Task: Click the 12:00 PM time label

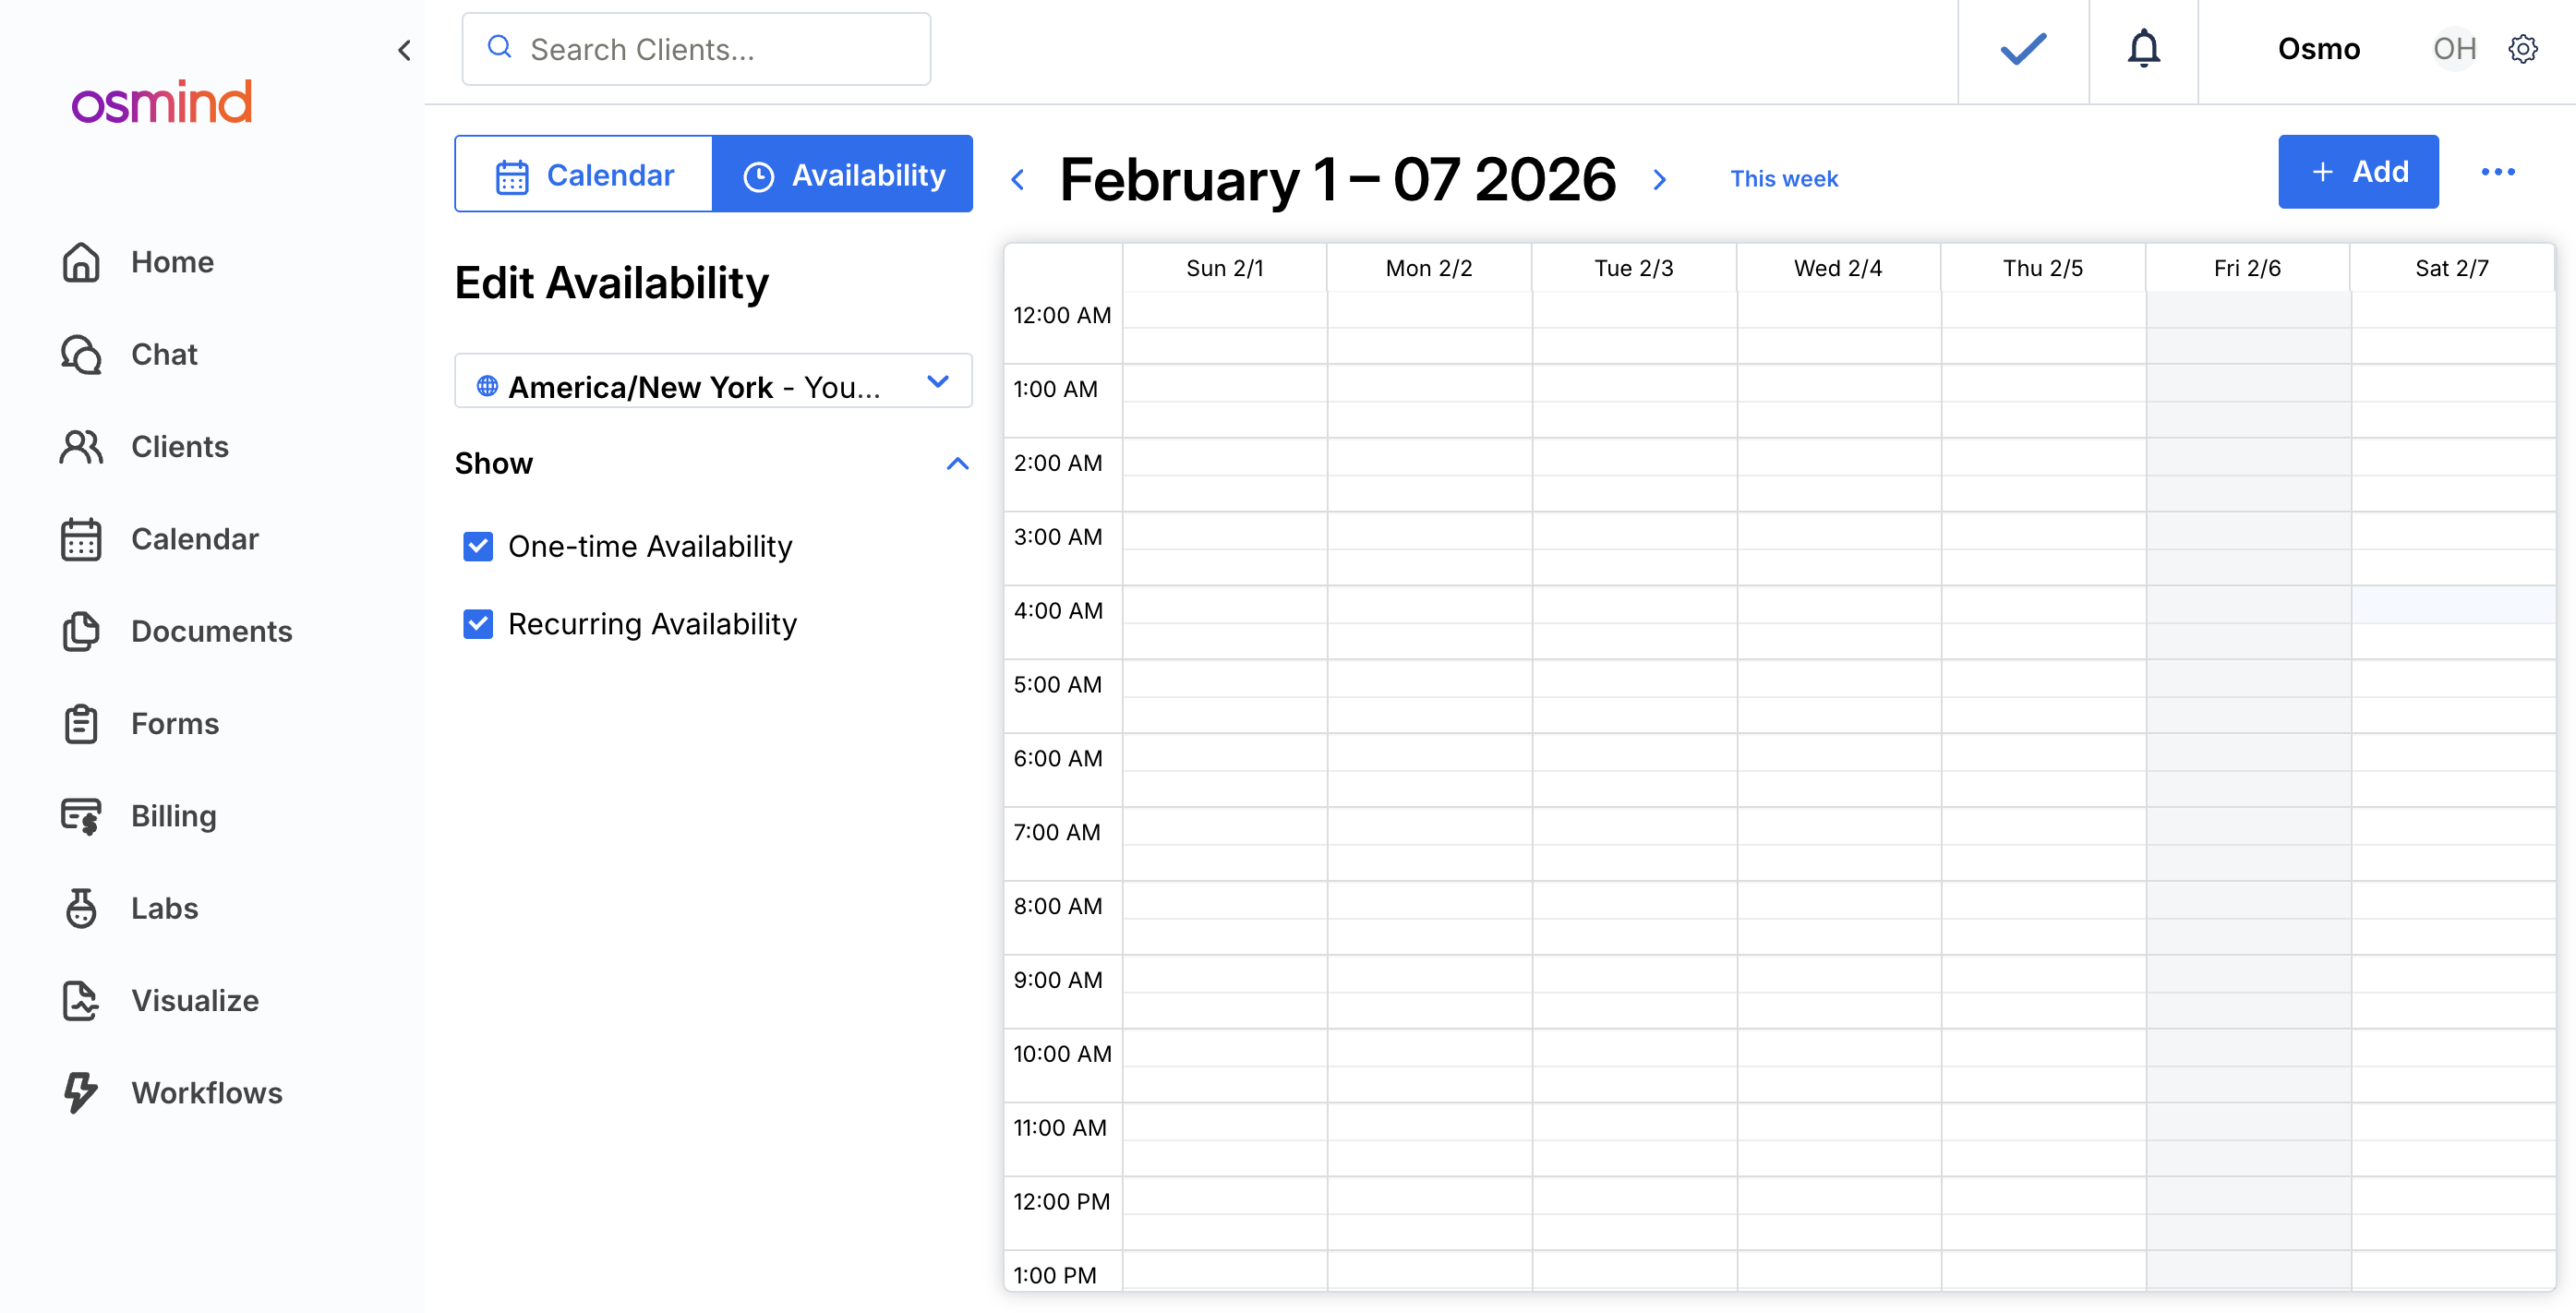Action: [x=1061, y=1202]
